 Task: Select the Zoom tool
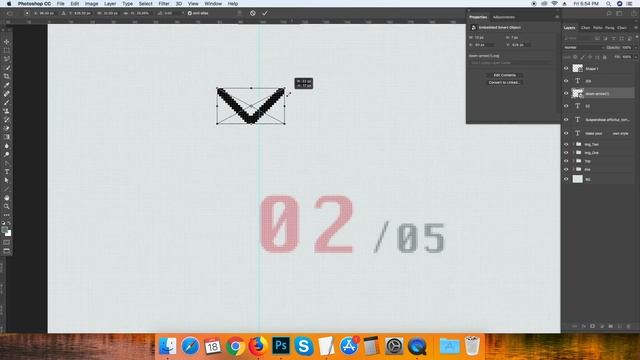click(7, 206)
